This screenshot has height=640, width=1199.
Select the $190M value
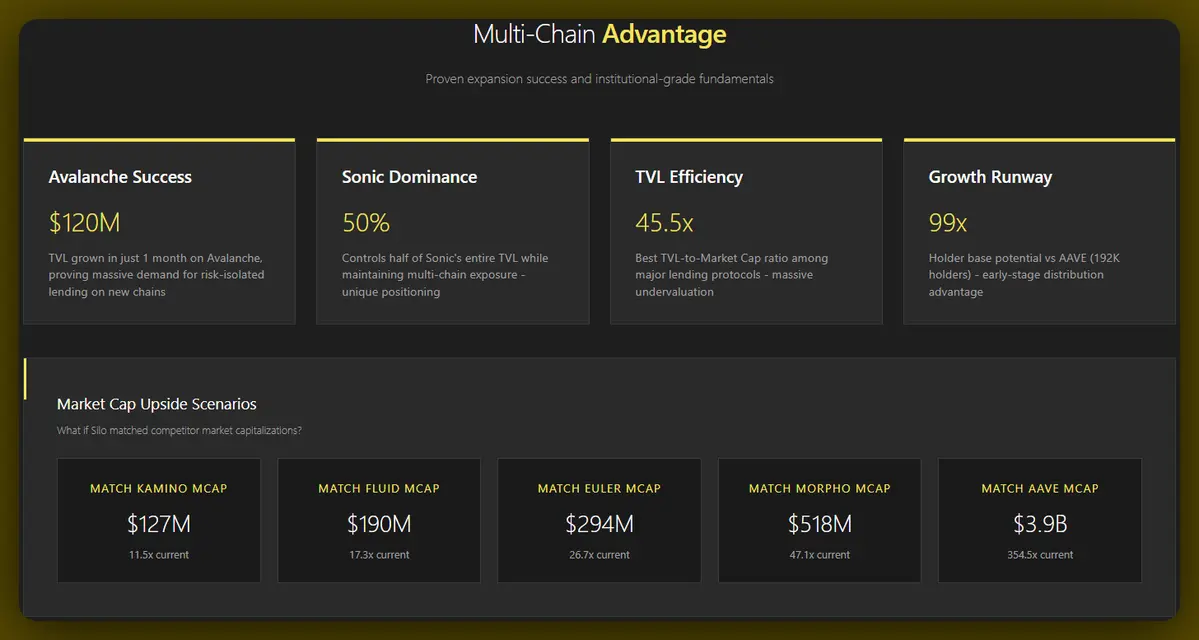tap(379, 524)
